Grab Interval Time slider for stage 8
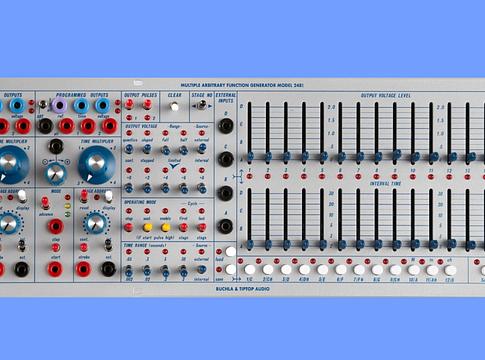 point(377,245)
